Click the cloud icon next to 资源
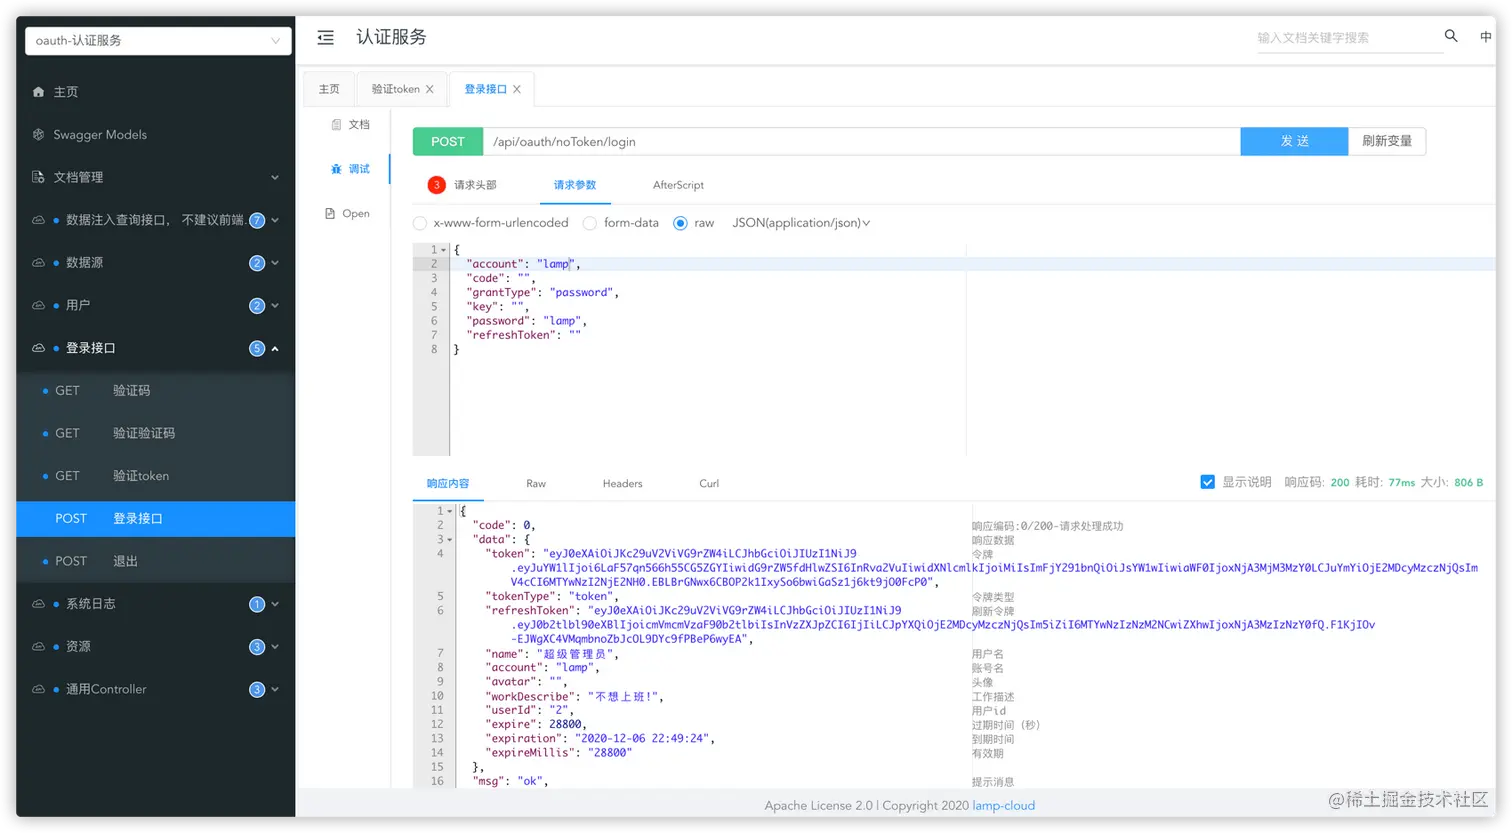This screenshot has width=1512, height=833. tap(38, 647)
